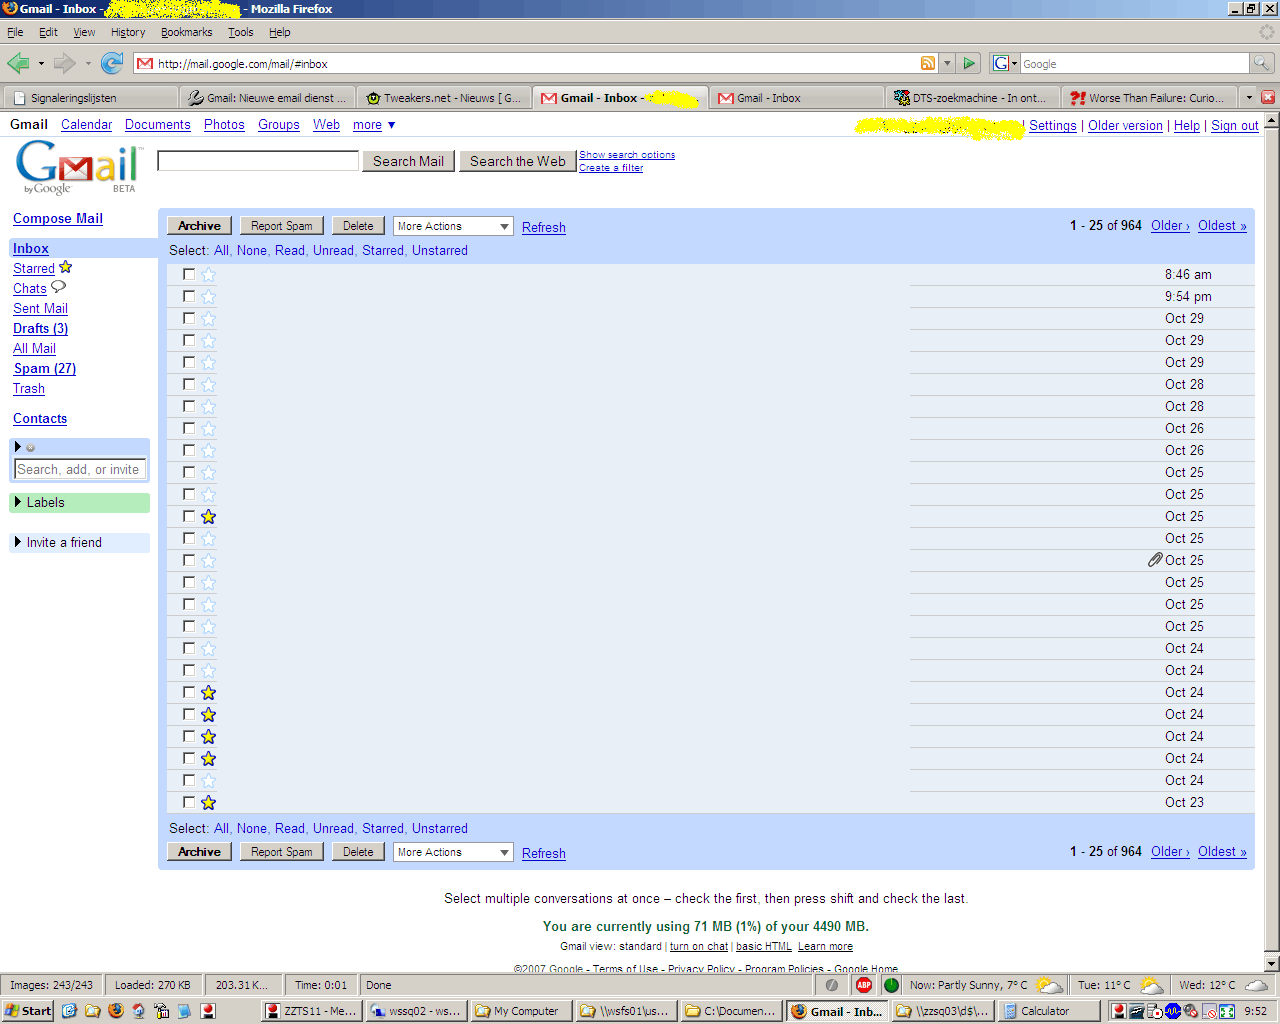
Task: Click the browser Back arrow button
Action: tap(18, 64)
